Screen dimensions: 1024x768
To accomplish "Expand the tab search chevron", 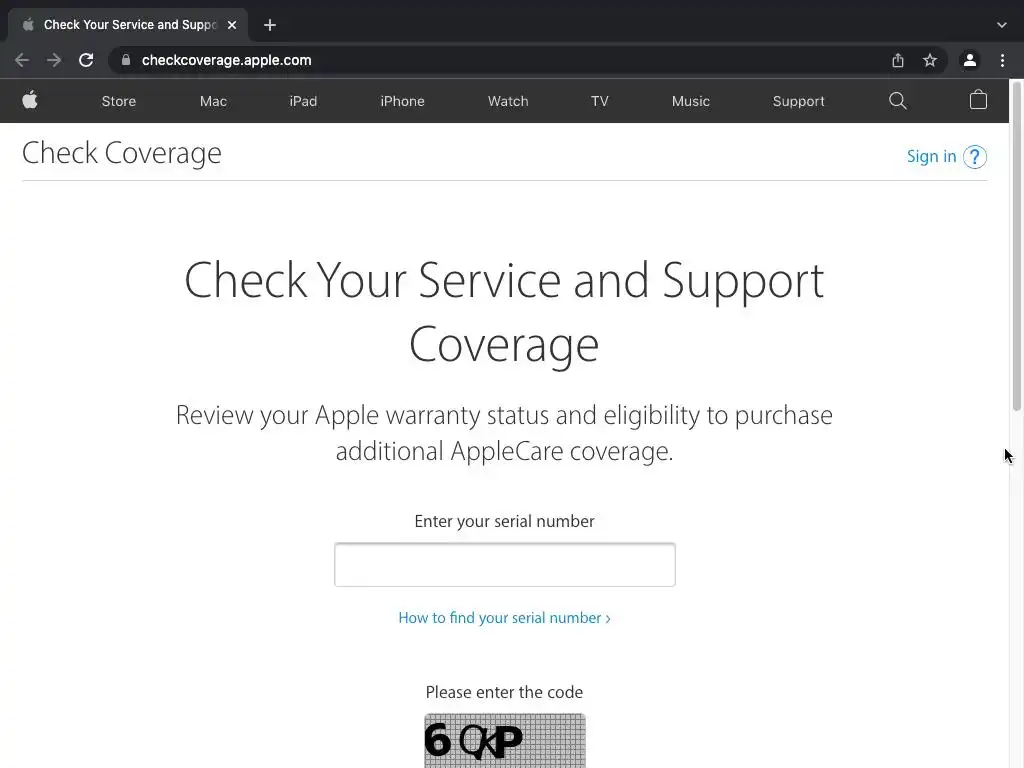I will [1002, 25].
